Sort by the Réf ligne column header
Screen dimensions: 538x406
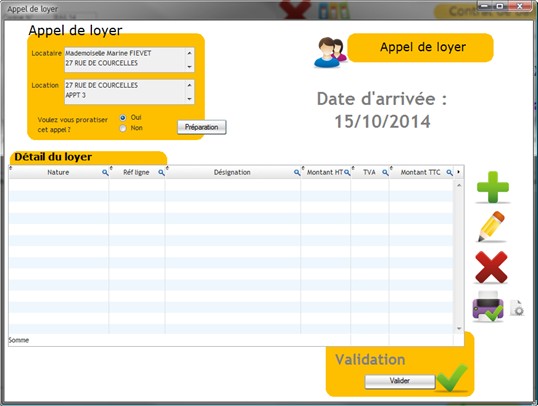click(136, 172)
